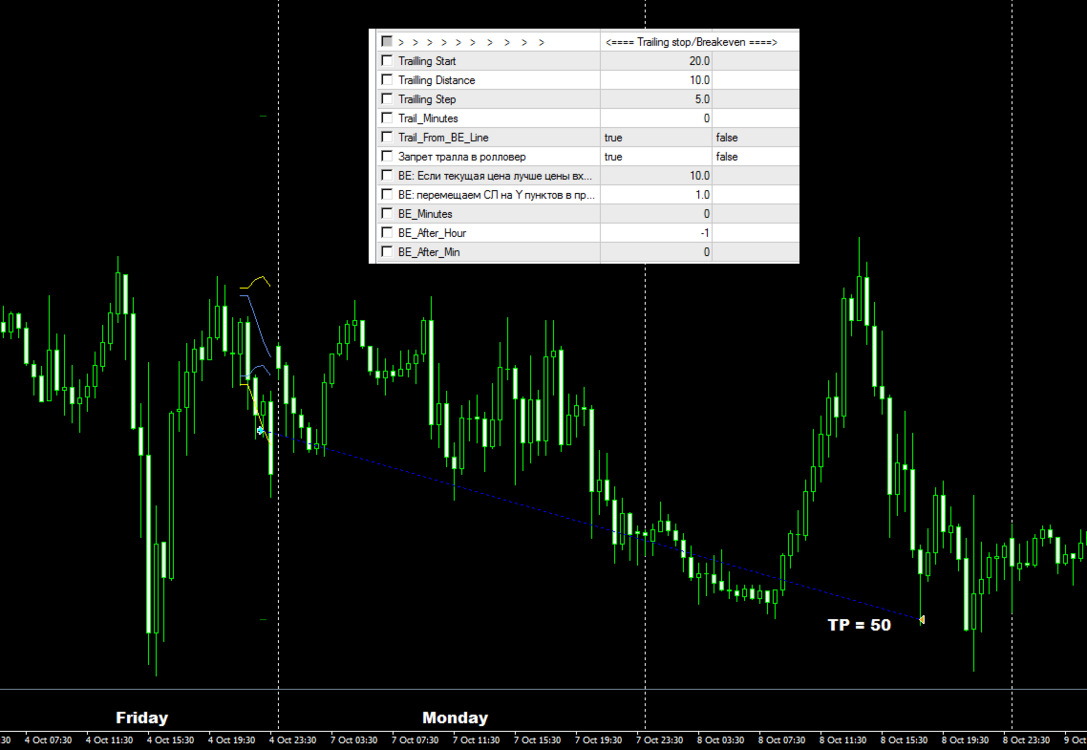Click the 'Trailling Distance' parameter name
The width and height of the screenshot is (1087, 750).
(x=437, y=80)
